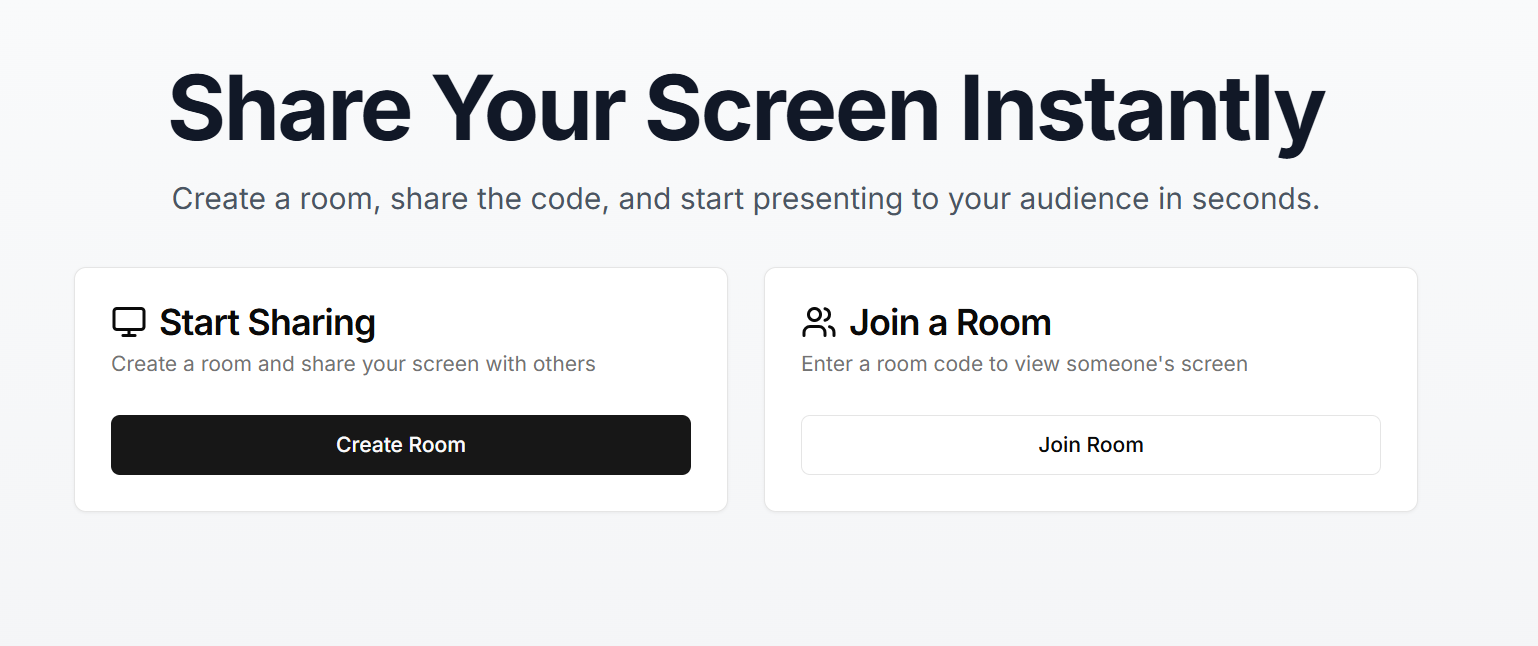This screenshot has width=1538, height=646.
Task: Click the page subtitle about creating a room
Action: [746, 198]
